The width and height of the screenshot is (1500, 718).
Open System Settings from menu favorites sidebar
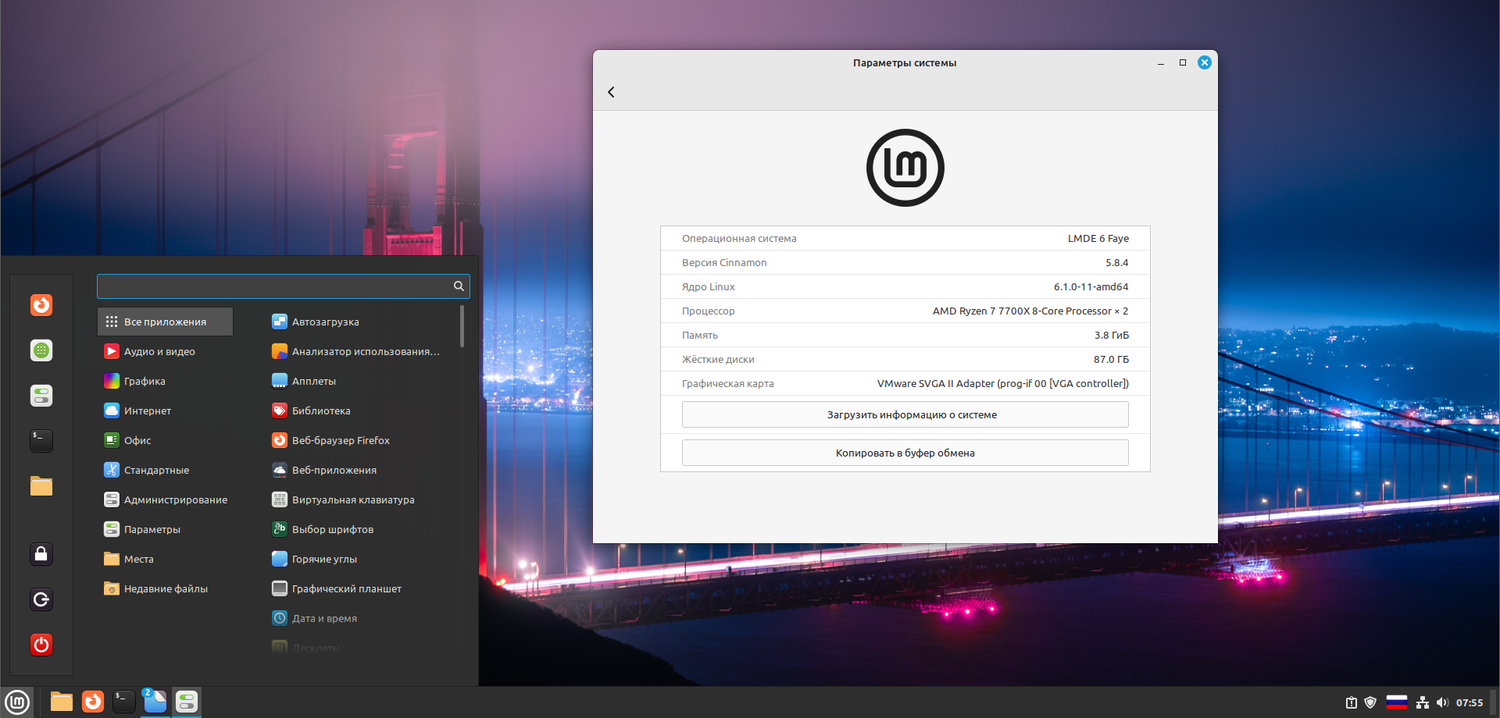tap(41, 395)
